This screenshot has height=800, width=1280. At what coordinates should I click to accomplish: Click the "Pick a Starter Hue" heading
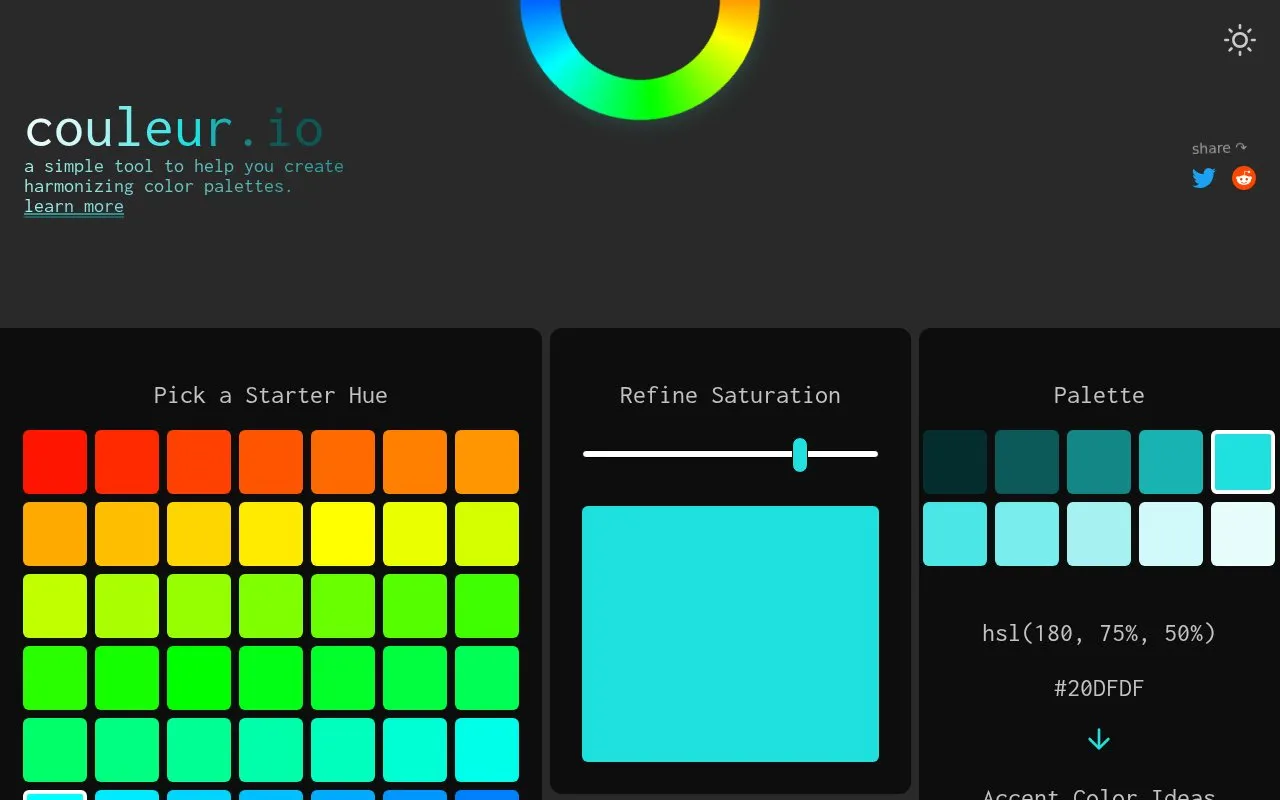(x=271, y=395)
